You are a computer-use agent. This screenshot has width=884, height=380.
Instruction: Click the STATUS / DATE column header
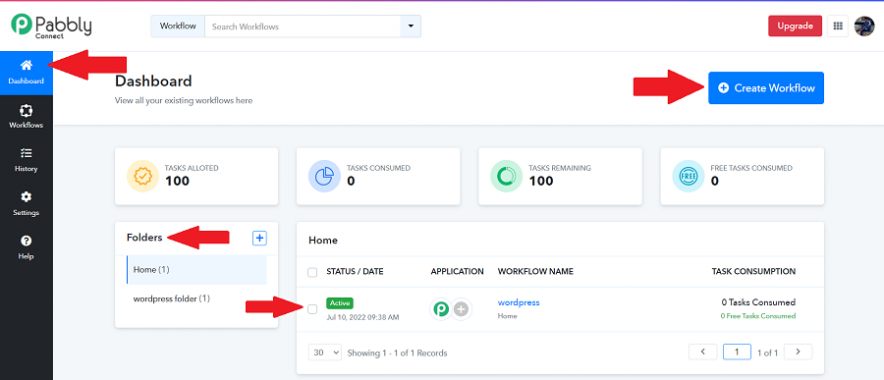pyautogui.click(x=355, y=272)
